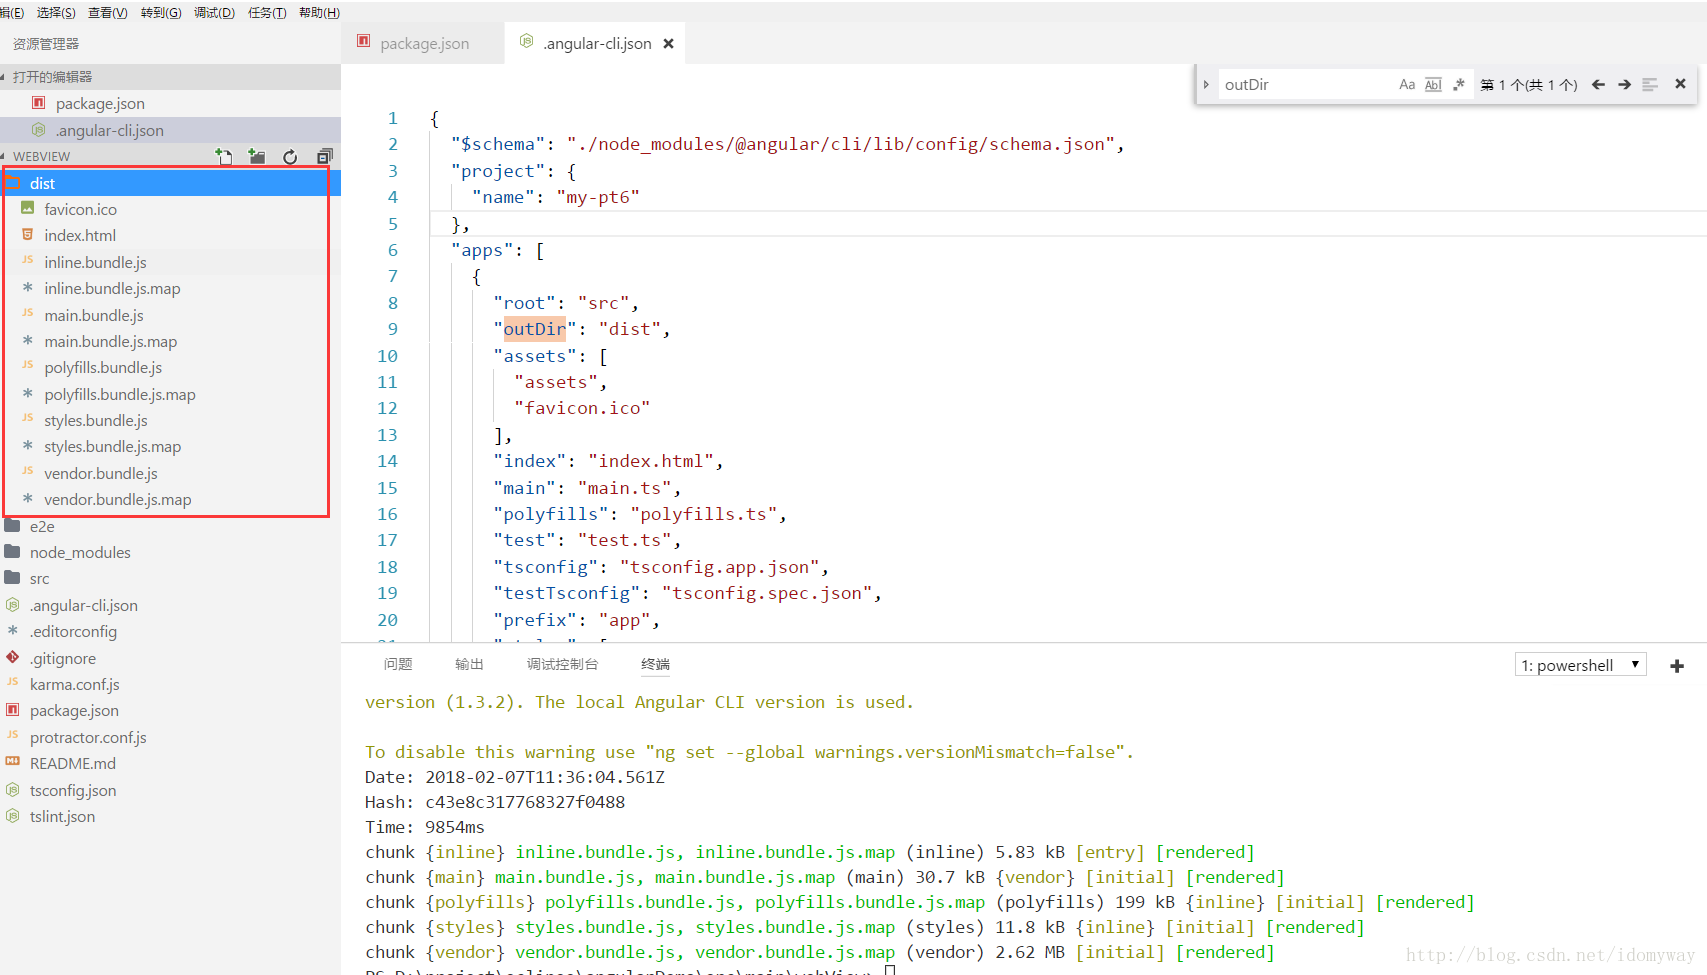The image size is (1707, 975).
Task: Close the find widget
Action: (x=1681, y=84)
